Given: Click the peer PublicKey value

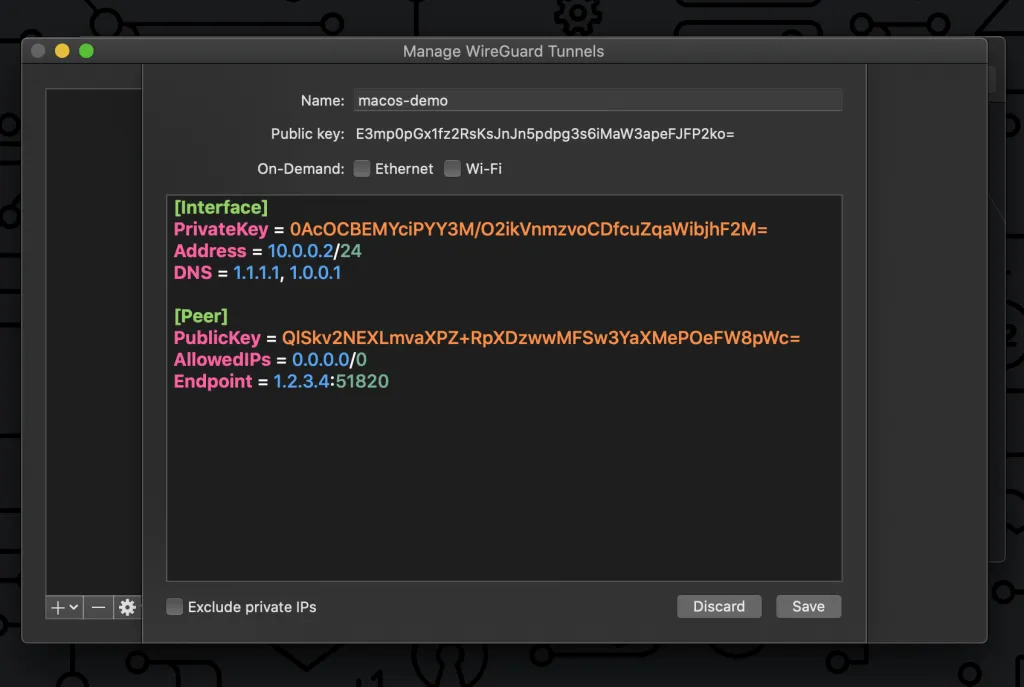Looking at the screenshot, I should (541, 338).
